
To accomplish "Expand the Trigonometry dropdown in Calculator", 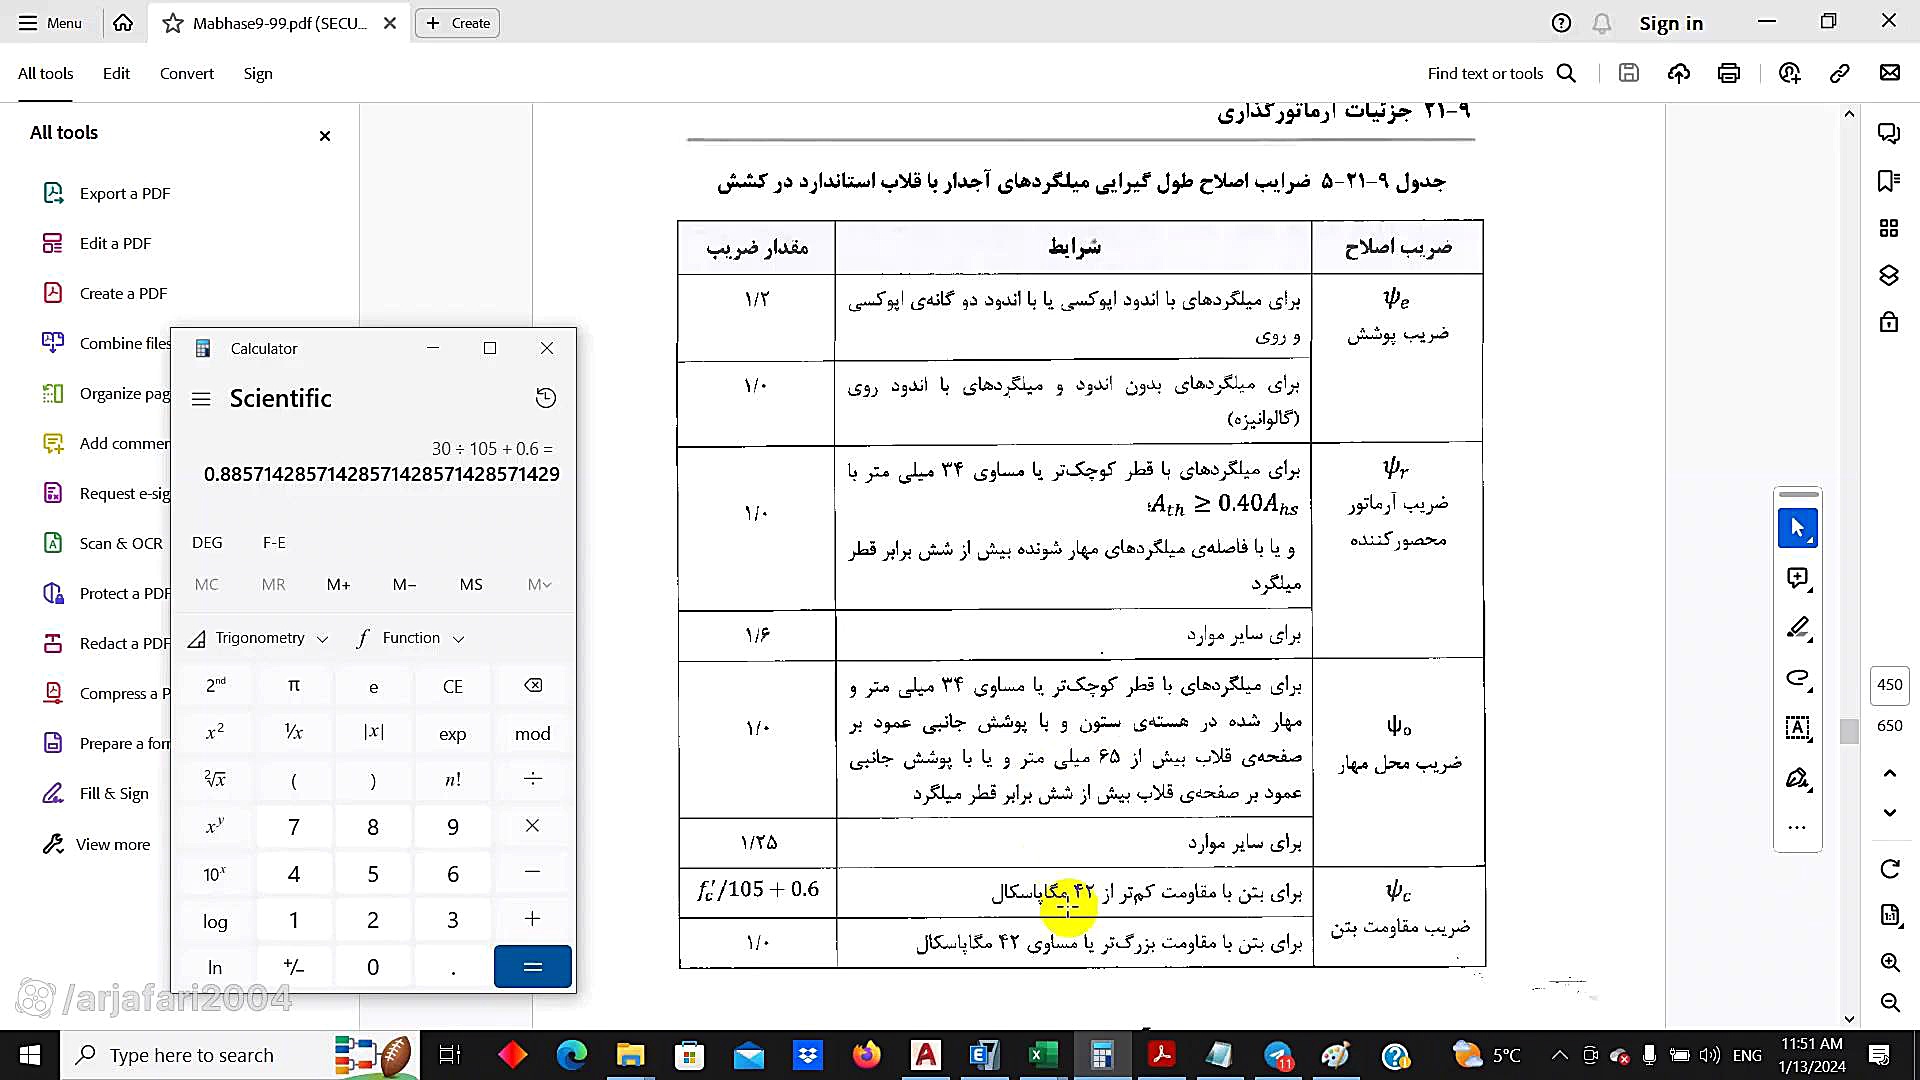I will click(260, 638).
